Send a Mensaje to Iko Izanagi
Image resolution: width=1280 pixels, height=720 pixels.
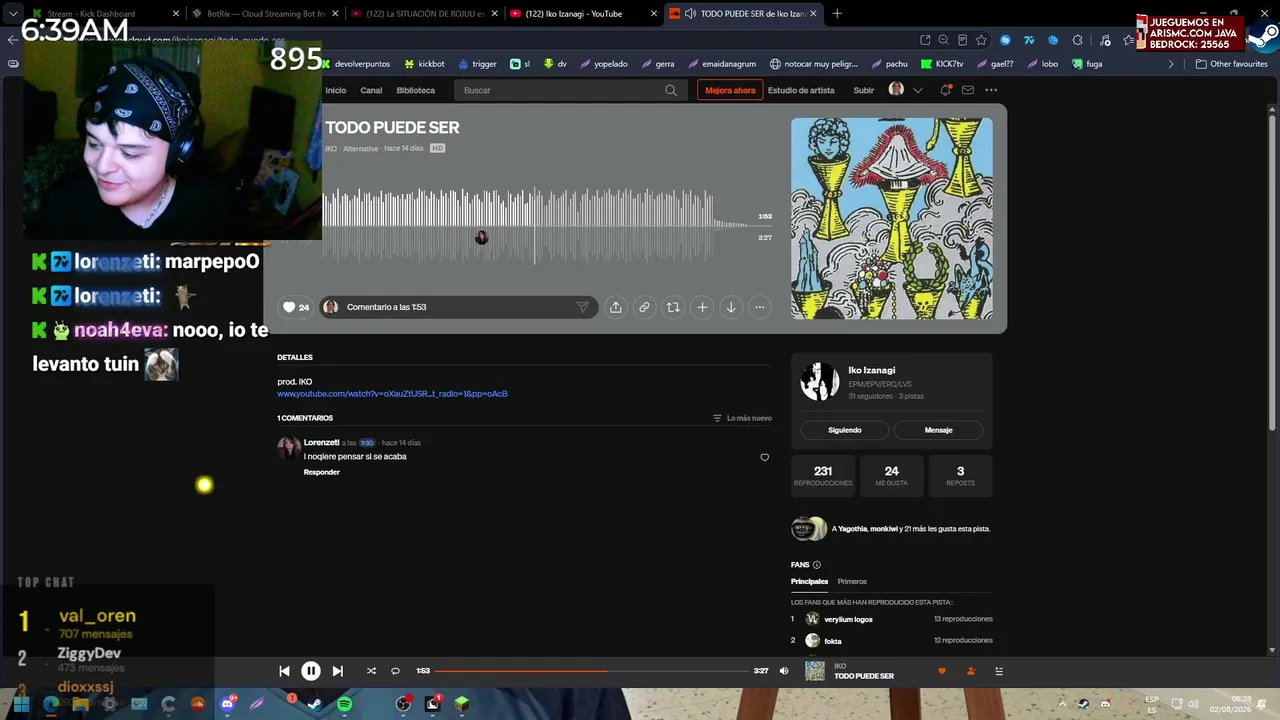[938, 430]
